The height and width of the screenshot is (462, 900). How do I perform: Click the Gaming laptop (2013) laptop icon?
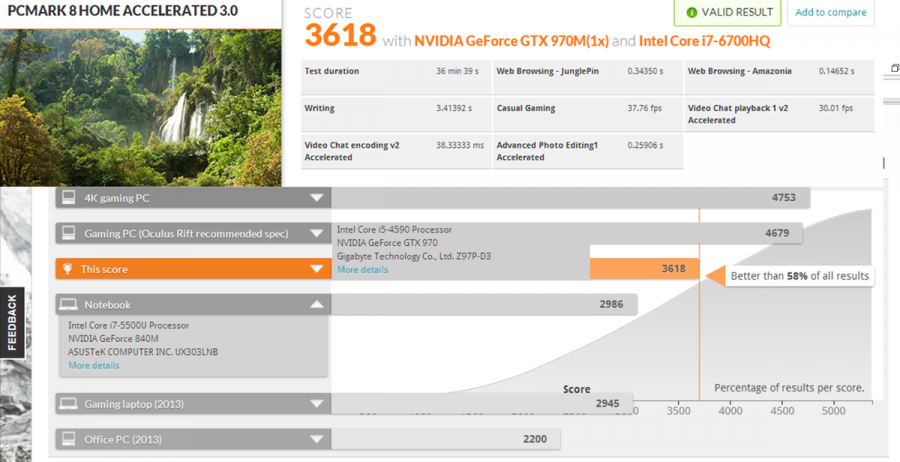click(69, 404)
